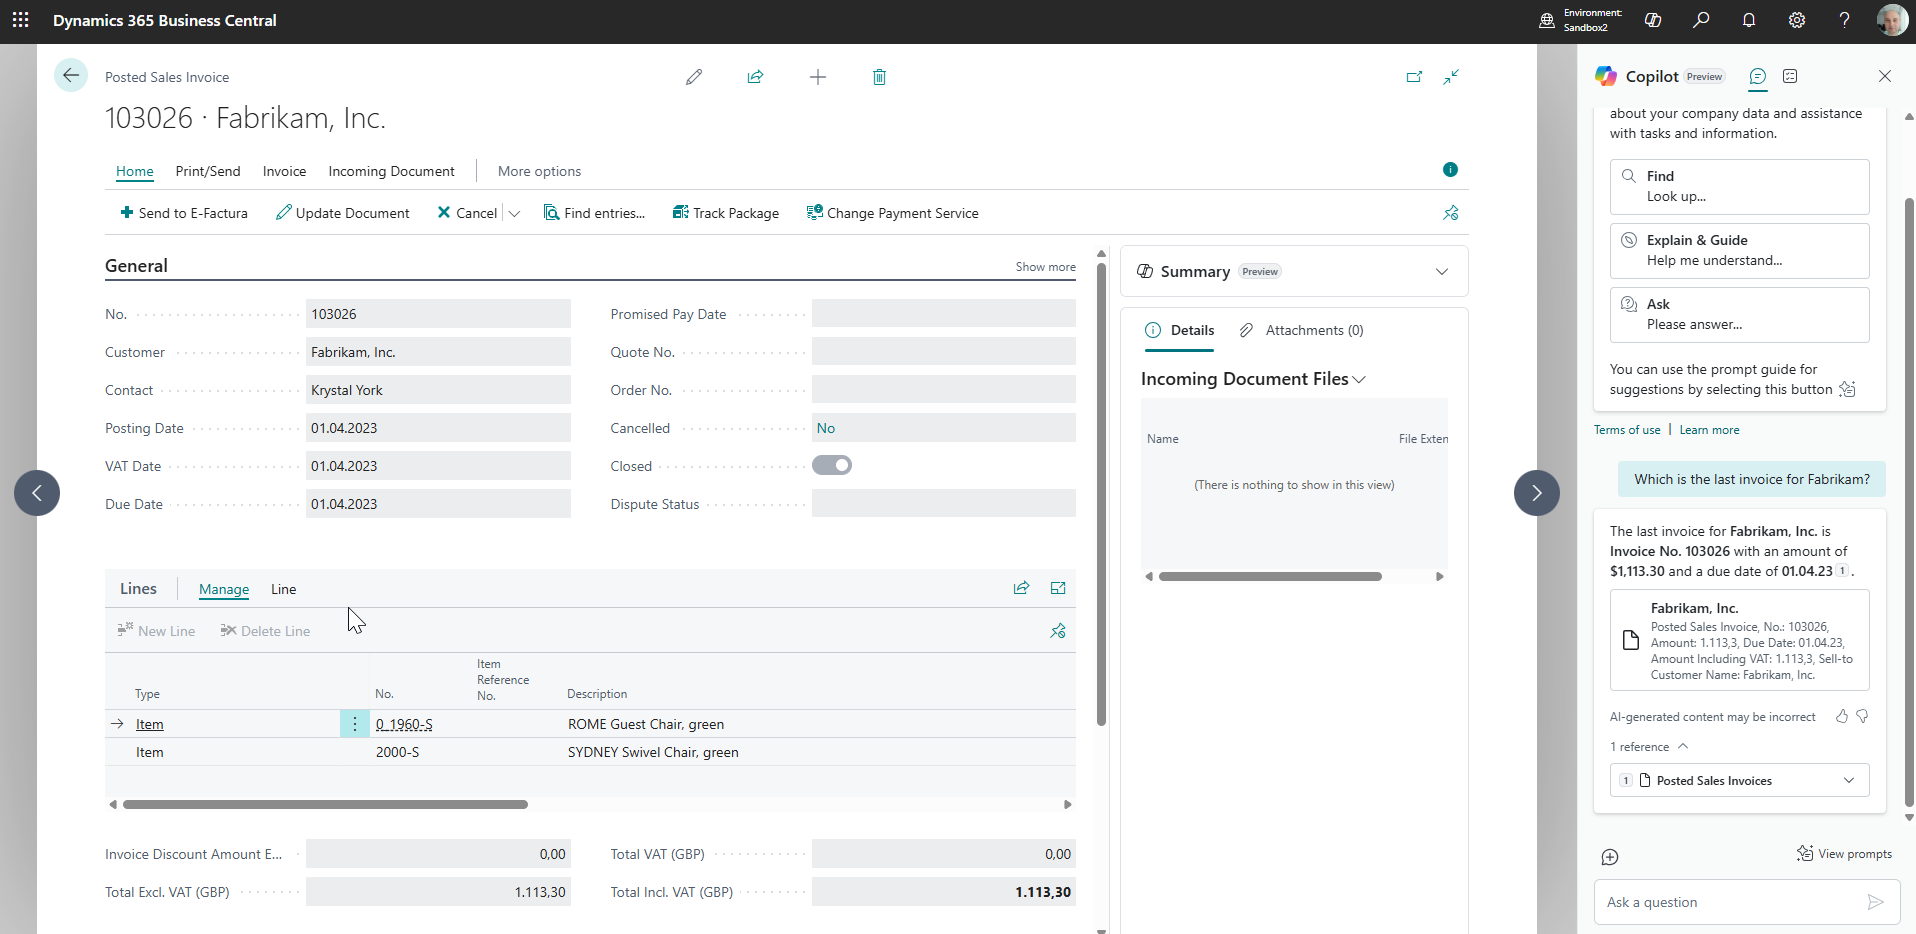Image resolution: width=1916 pixels, height=934 pixels.
Task: Expand the Posted Sales Invoices reference
Action: [x=1848, y=780]
